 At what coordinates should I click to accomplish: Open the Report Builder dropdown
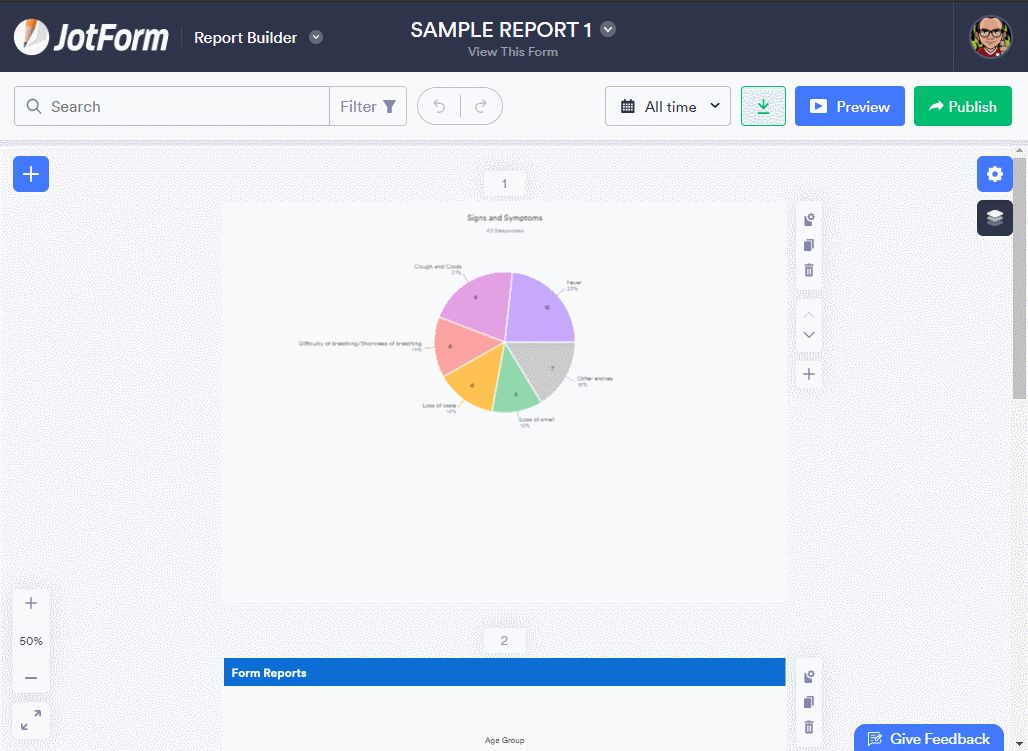click(316, 37)
